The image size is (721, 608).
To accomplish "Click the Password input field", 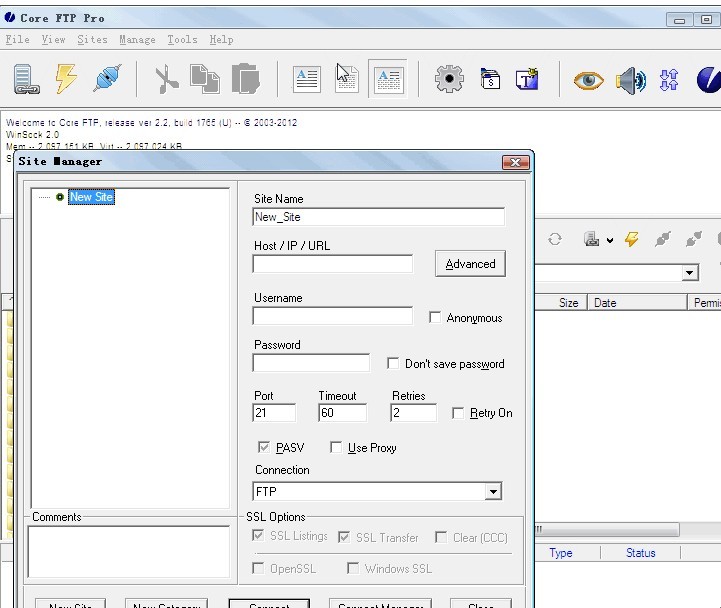I will [x=311, y=363].
